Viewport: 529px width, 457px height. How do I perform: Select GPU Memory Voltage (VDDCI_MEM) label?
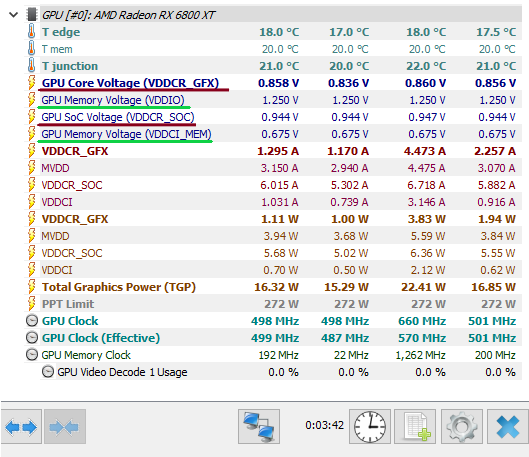(x=127, y=134)
